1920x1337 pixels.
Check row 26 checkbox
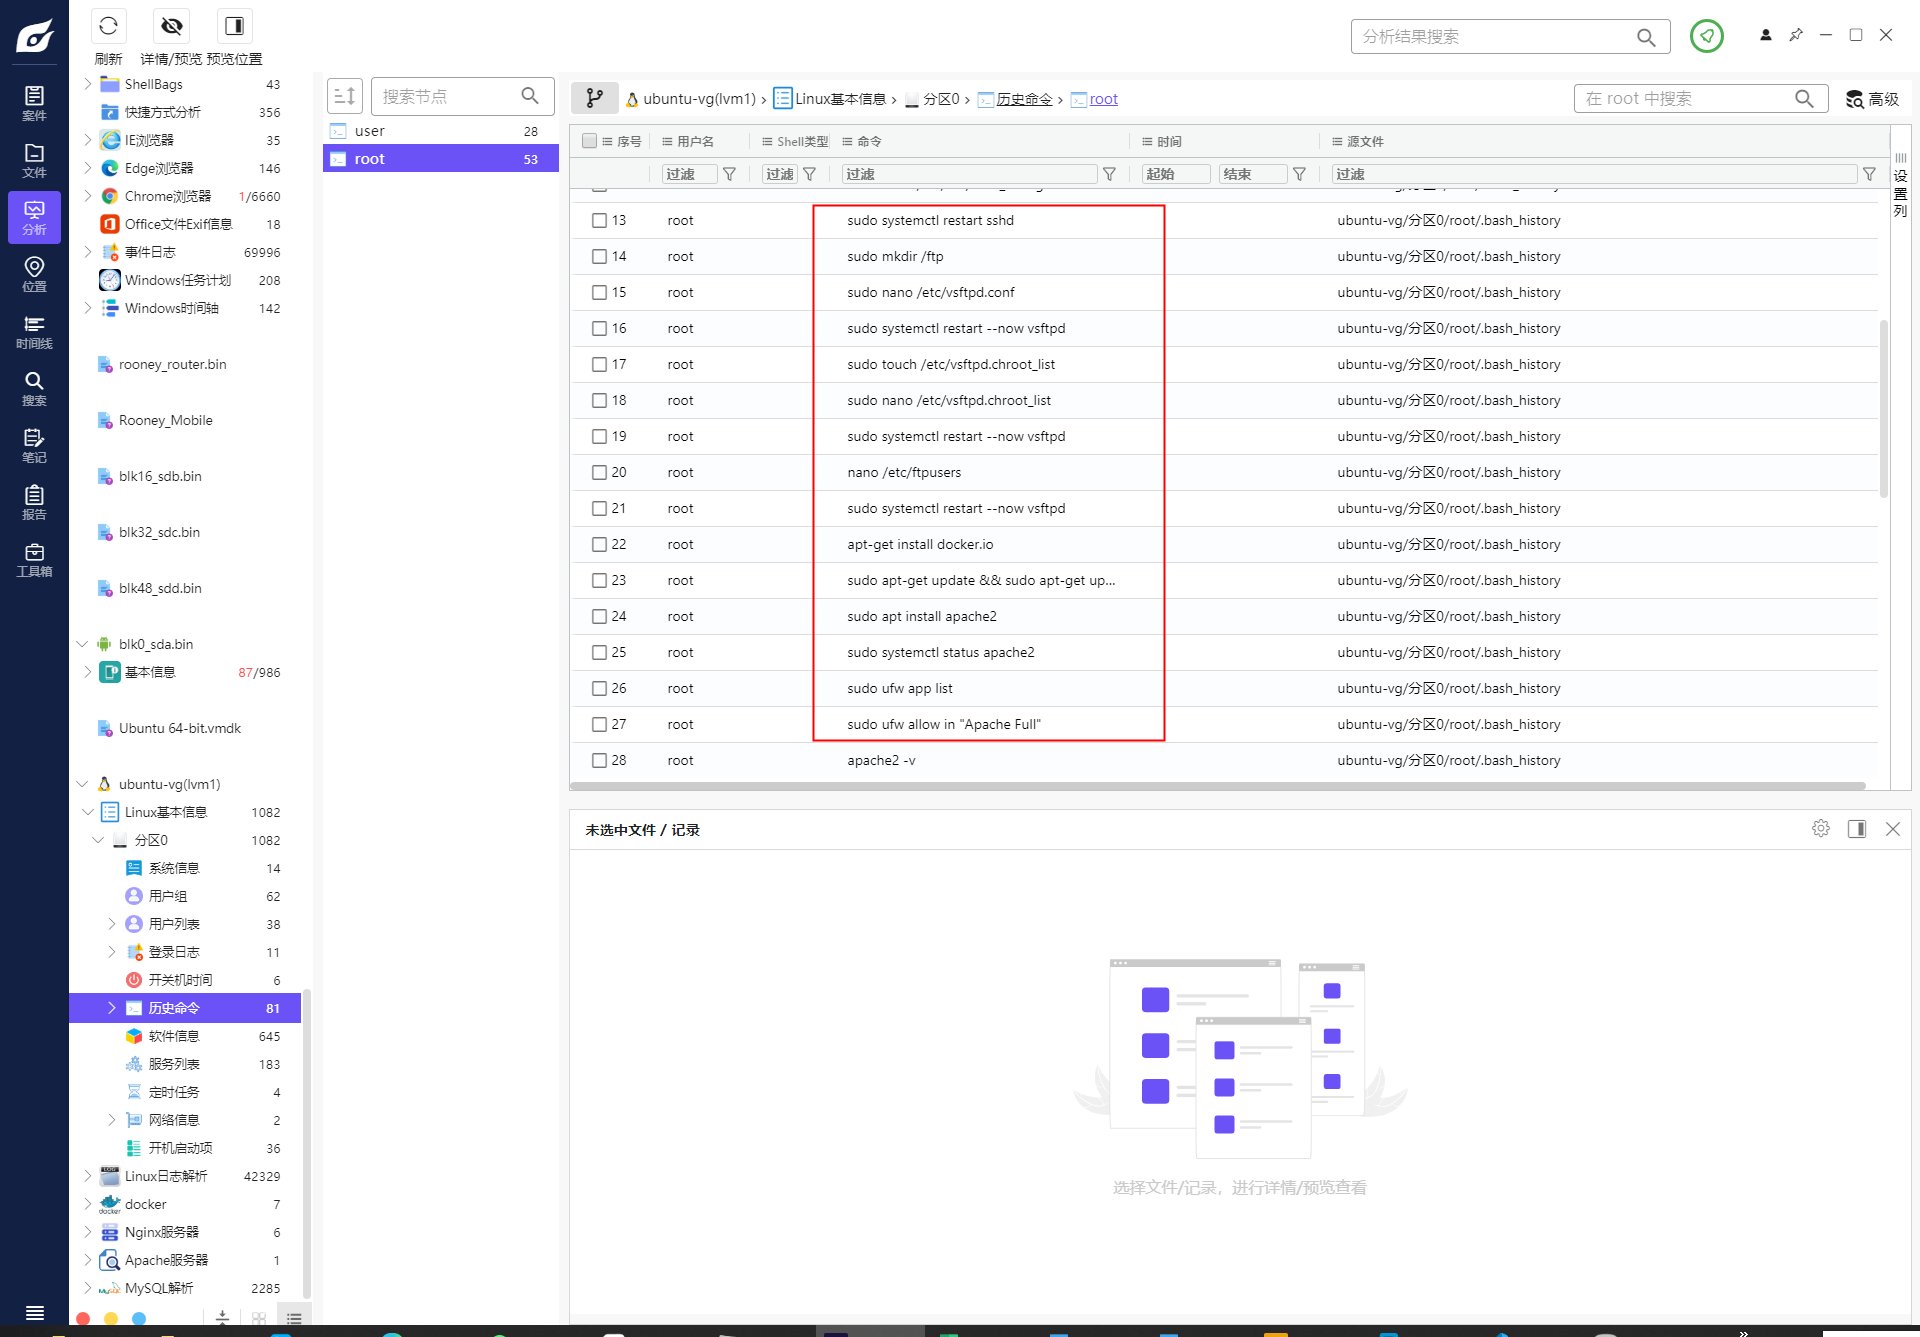tap(599, 688)
